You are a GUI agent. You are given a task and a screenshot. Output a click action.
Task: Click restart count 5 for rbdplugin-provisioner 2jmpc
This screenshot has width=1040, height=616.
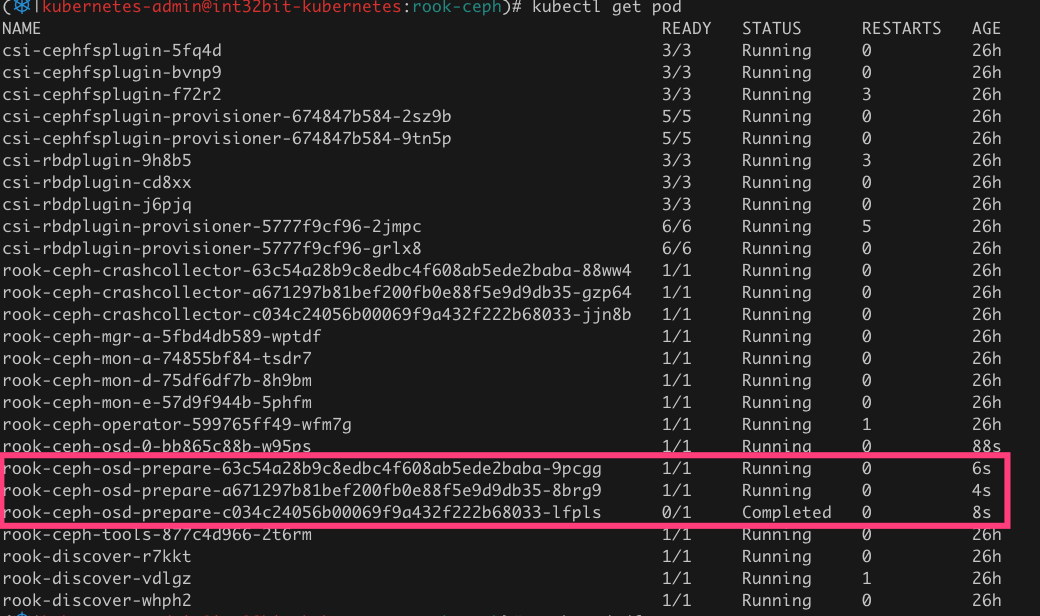point(866,227)
